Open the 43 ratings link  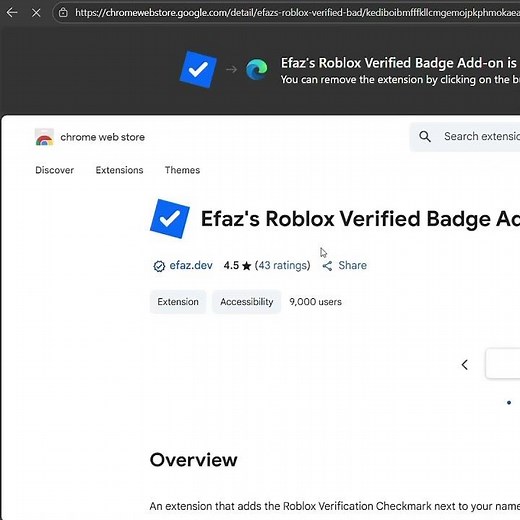283,265
